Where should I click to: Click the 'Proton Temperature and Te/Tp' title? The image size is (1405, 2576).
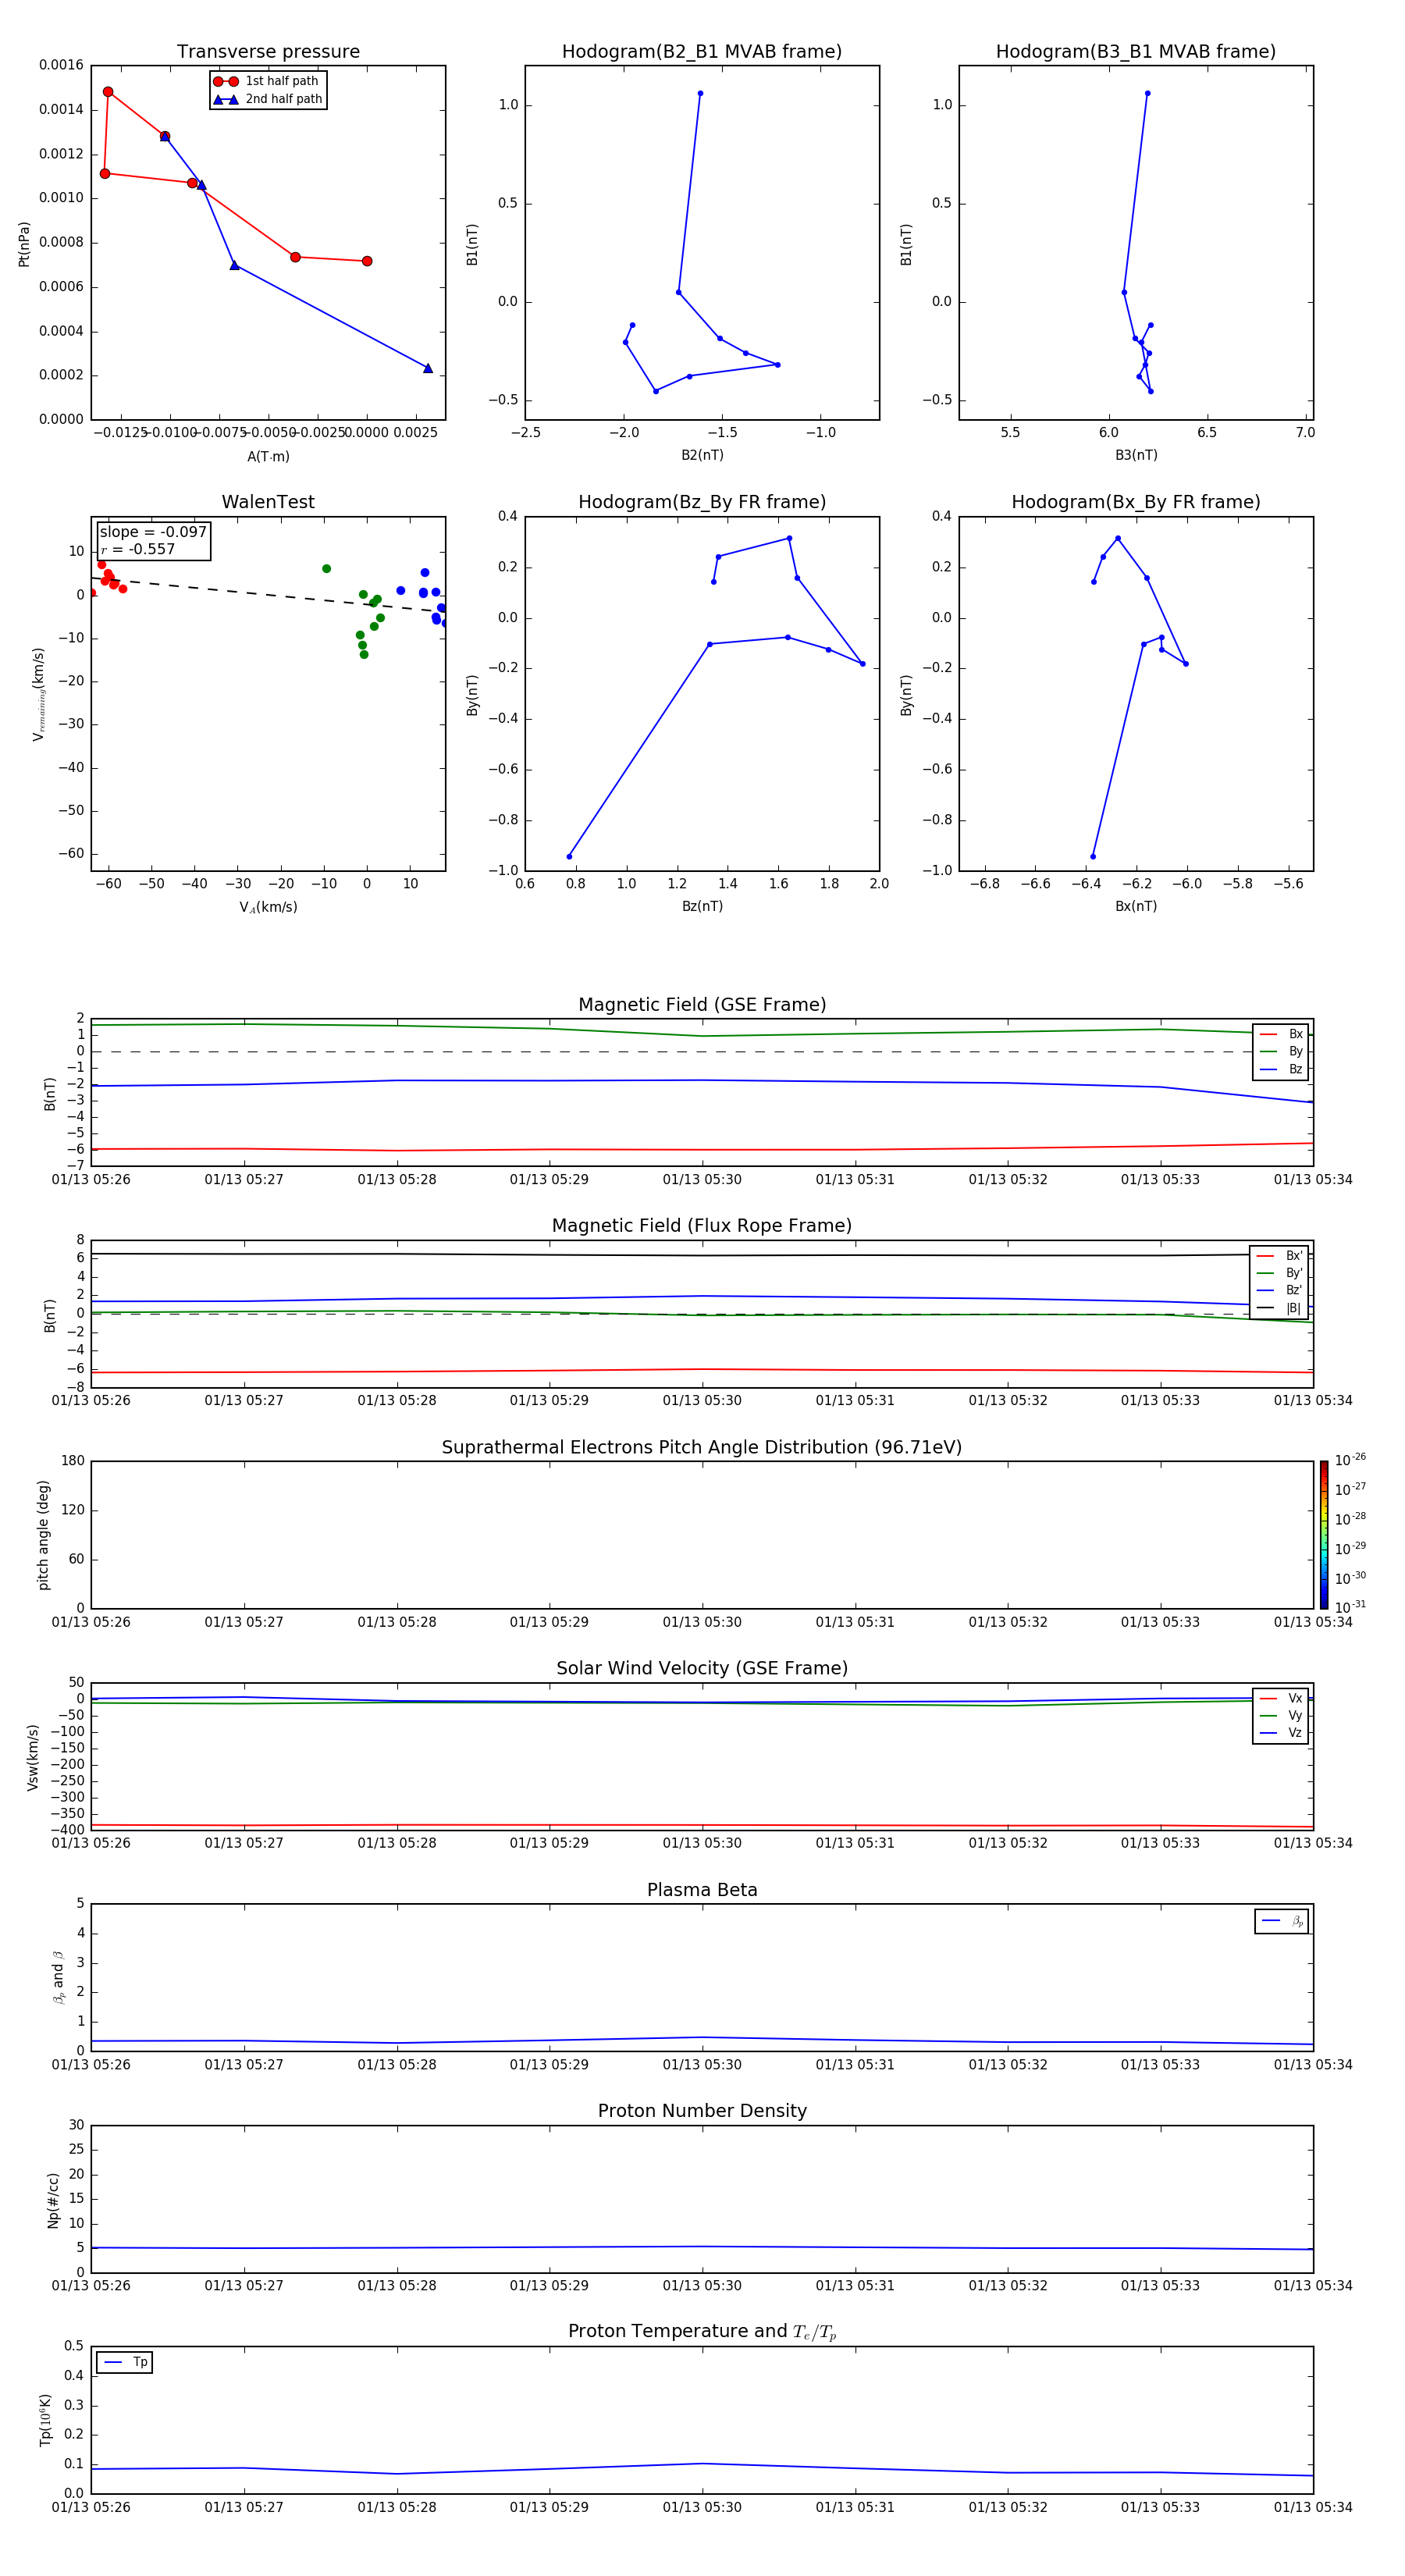[x=702, y=2332]
